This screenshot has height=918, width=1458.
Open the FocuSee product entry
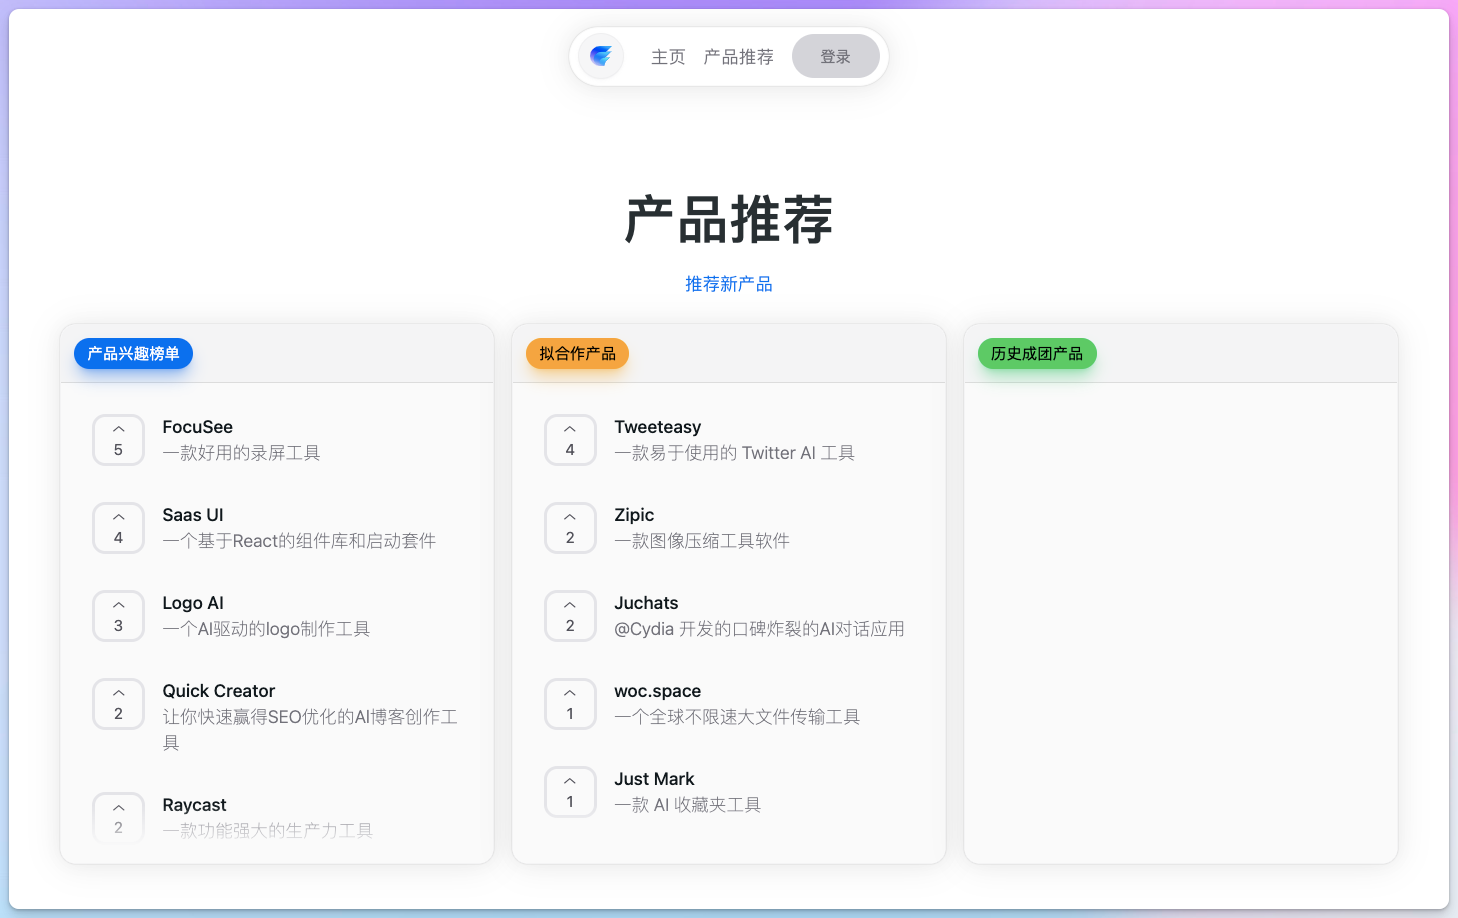(x=197, y=426)
